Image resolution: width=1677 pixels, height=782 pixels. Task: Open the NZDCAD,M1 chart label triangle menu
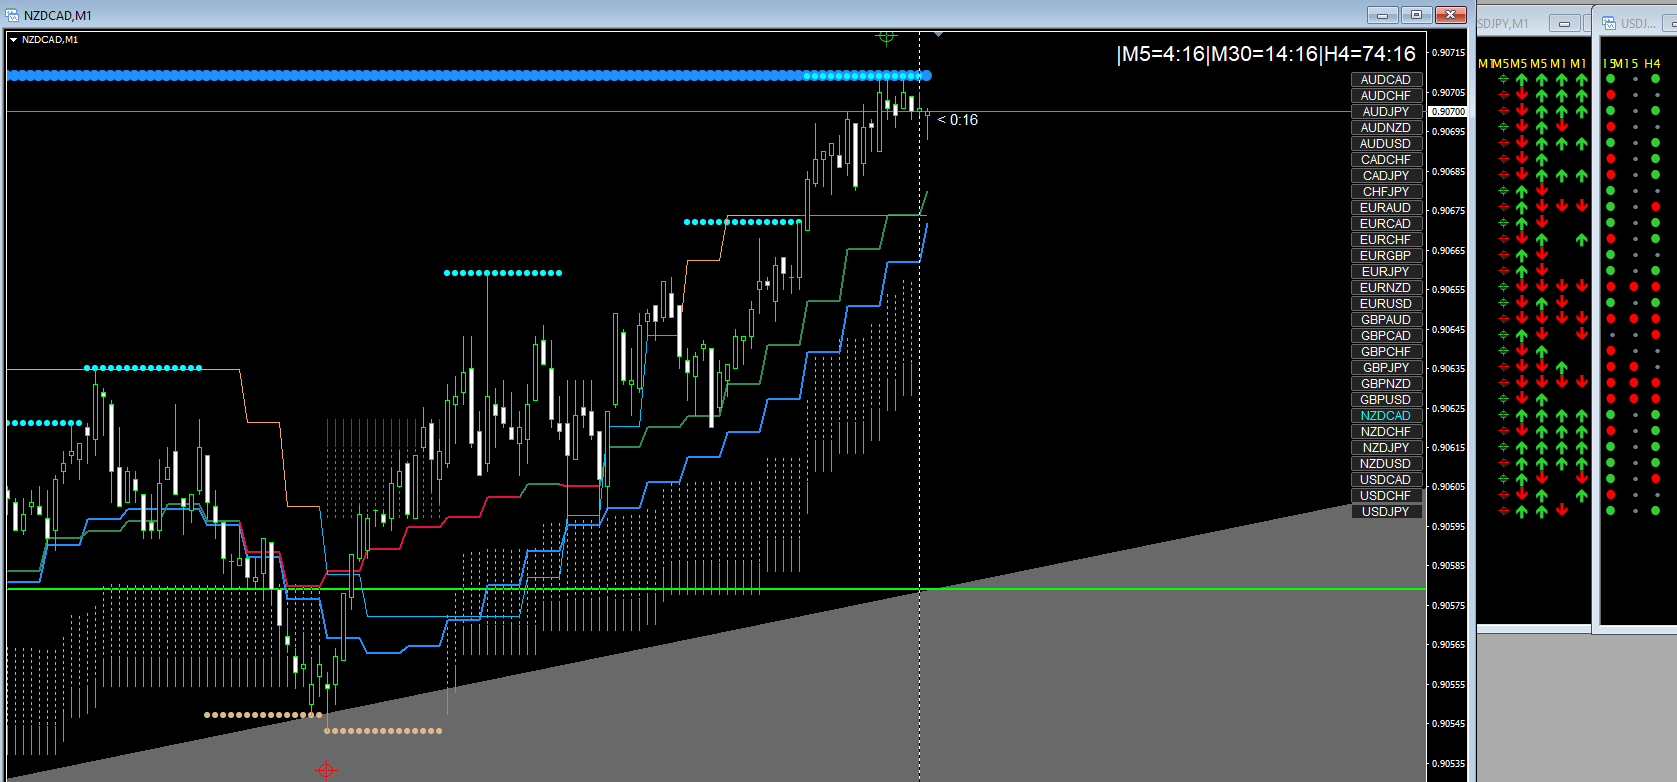tap(13, 40)
